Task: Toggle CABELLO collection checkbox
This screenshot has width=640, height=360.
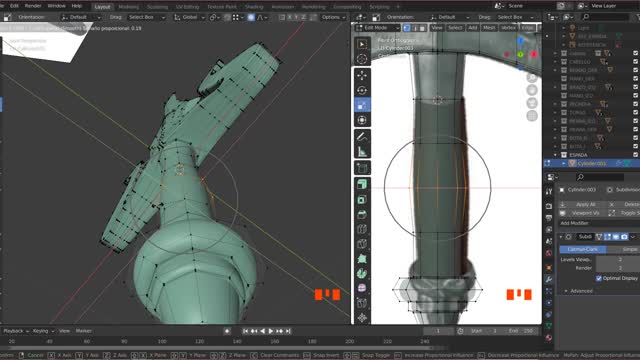Action: (636, 62)
